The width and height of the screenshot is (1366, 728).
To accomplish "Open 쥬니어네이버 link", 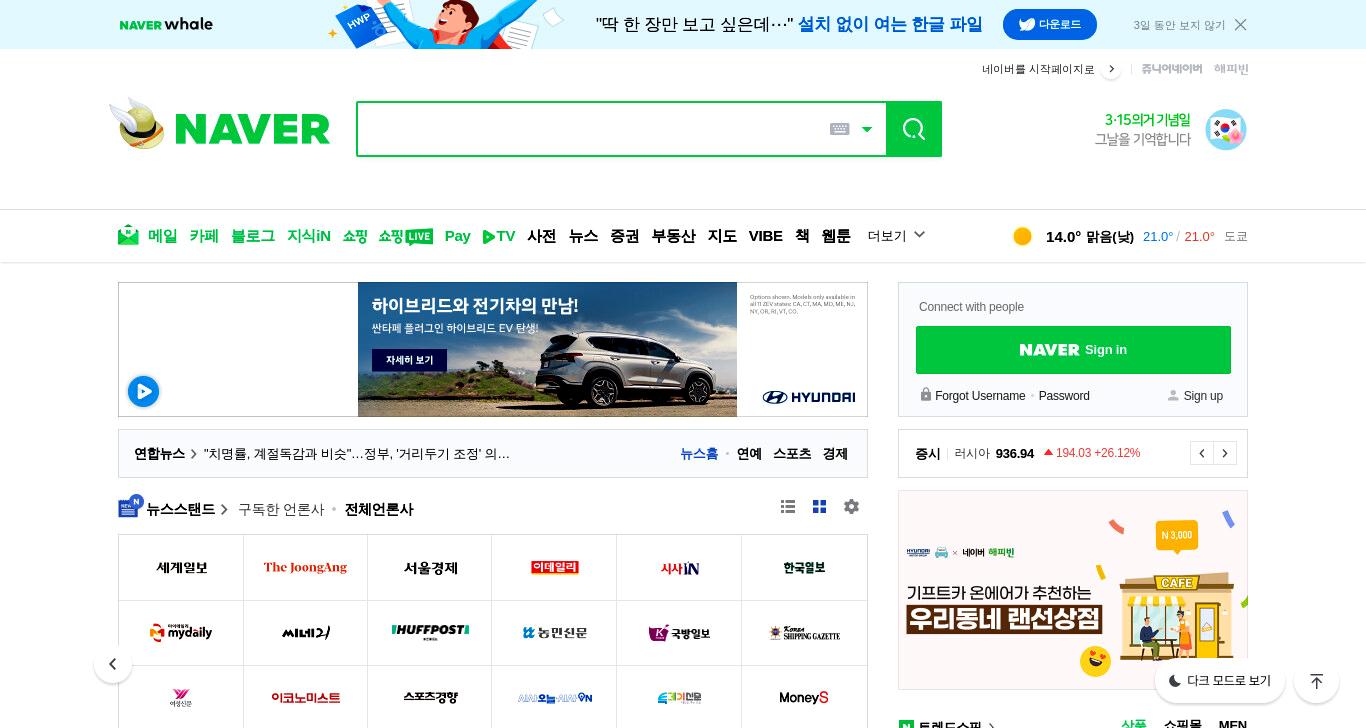I will (x=1172, y=69).
